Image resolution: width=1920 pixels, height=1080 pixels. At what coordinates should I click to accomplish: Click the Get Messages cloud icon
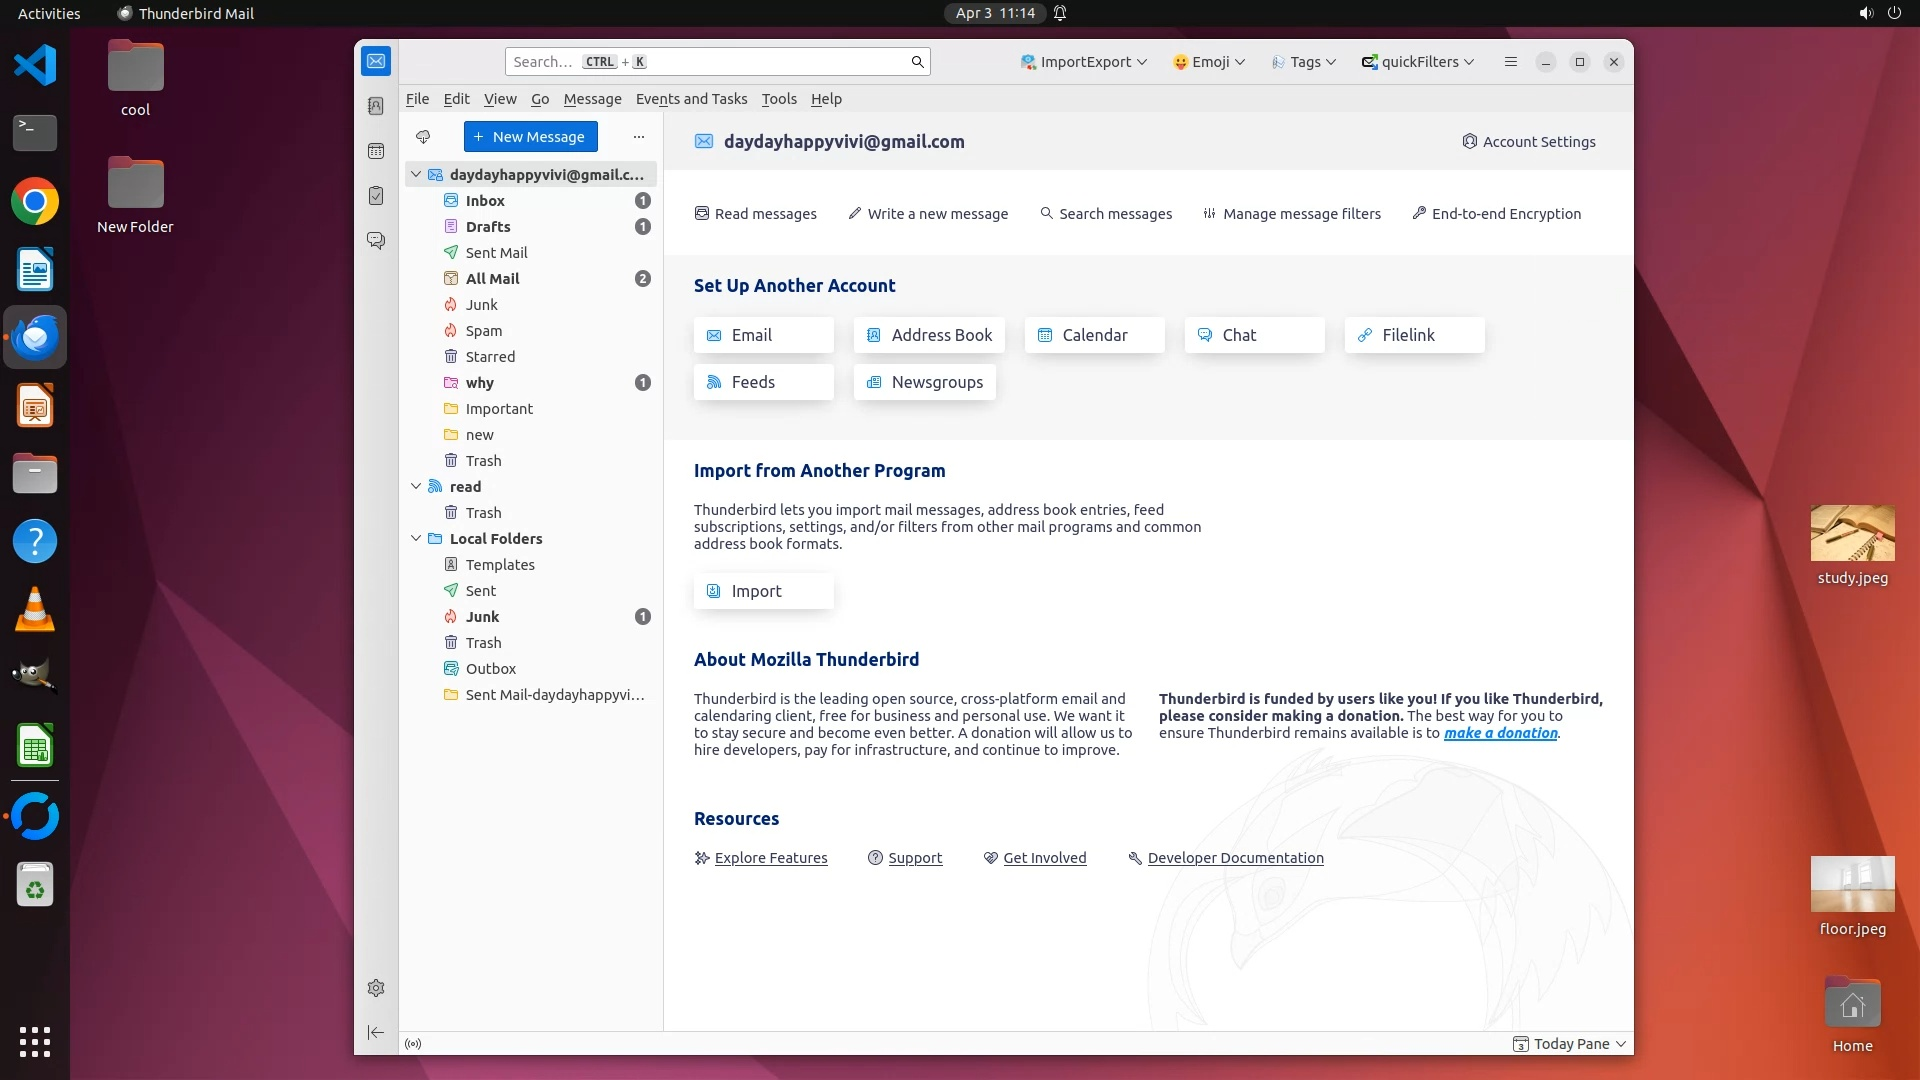pos(423,137)
